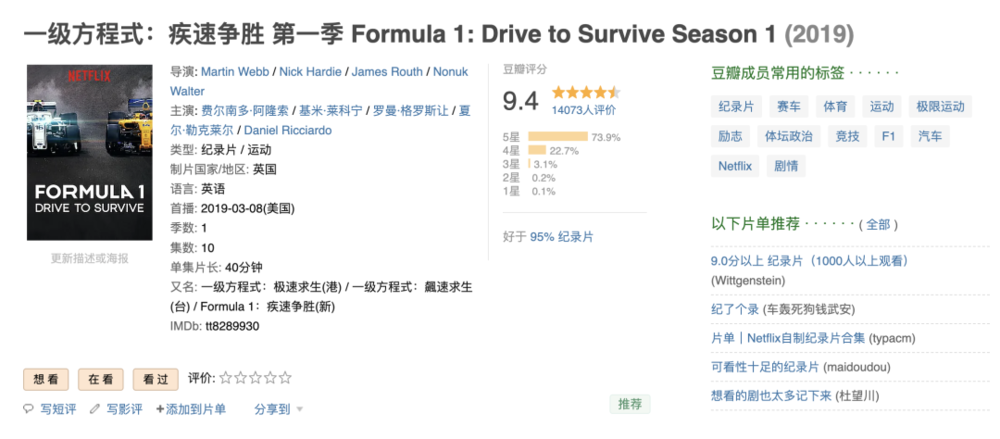Toggle the 想看 status button
This screenshot has height=439, width=1000.
[x=45, y=379]
